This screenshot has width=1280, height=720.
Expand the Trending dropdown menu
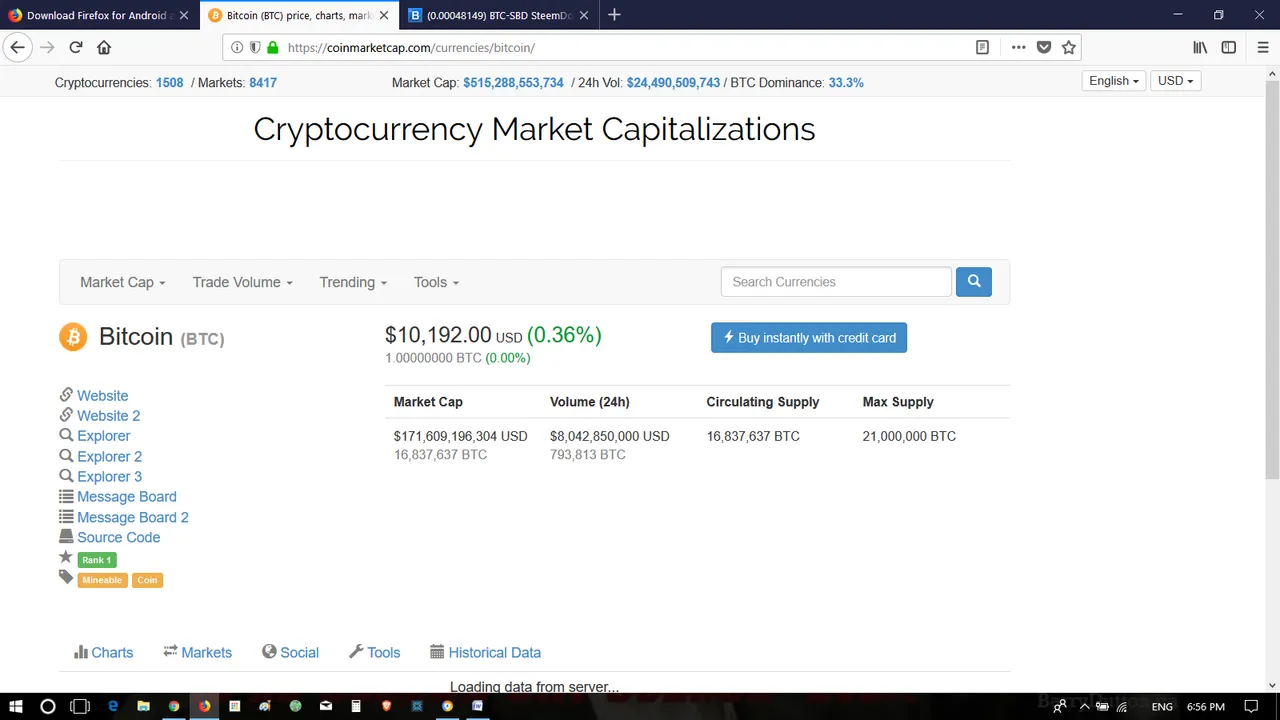pos(353,282)
